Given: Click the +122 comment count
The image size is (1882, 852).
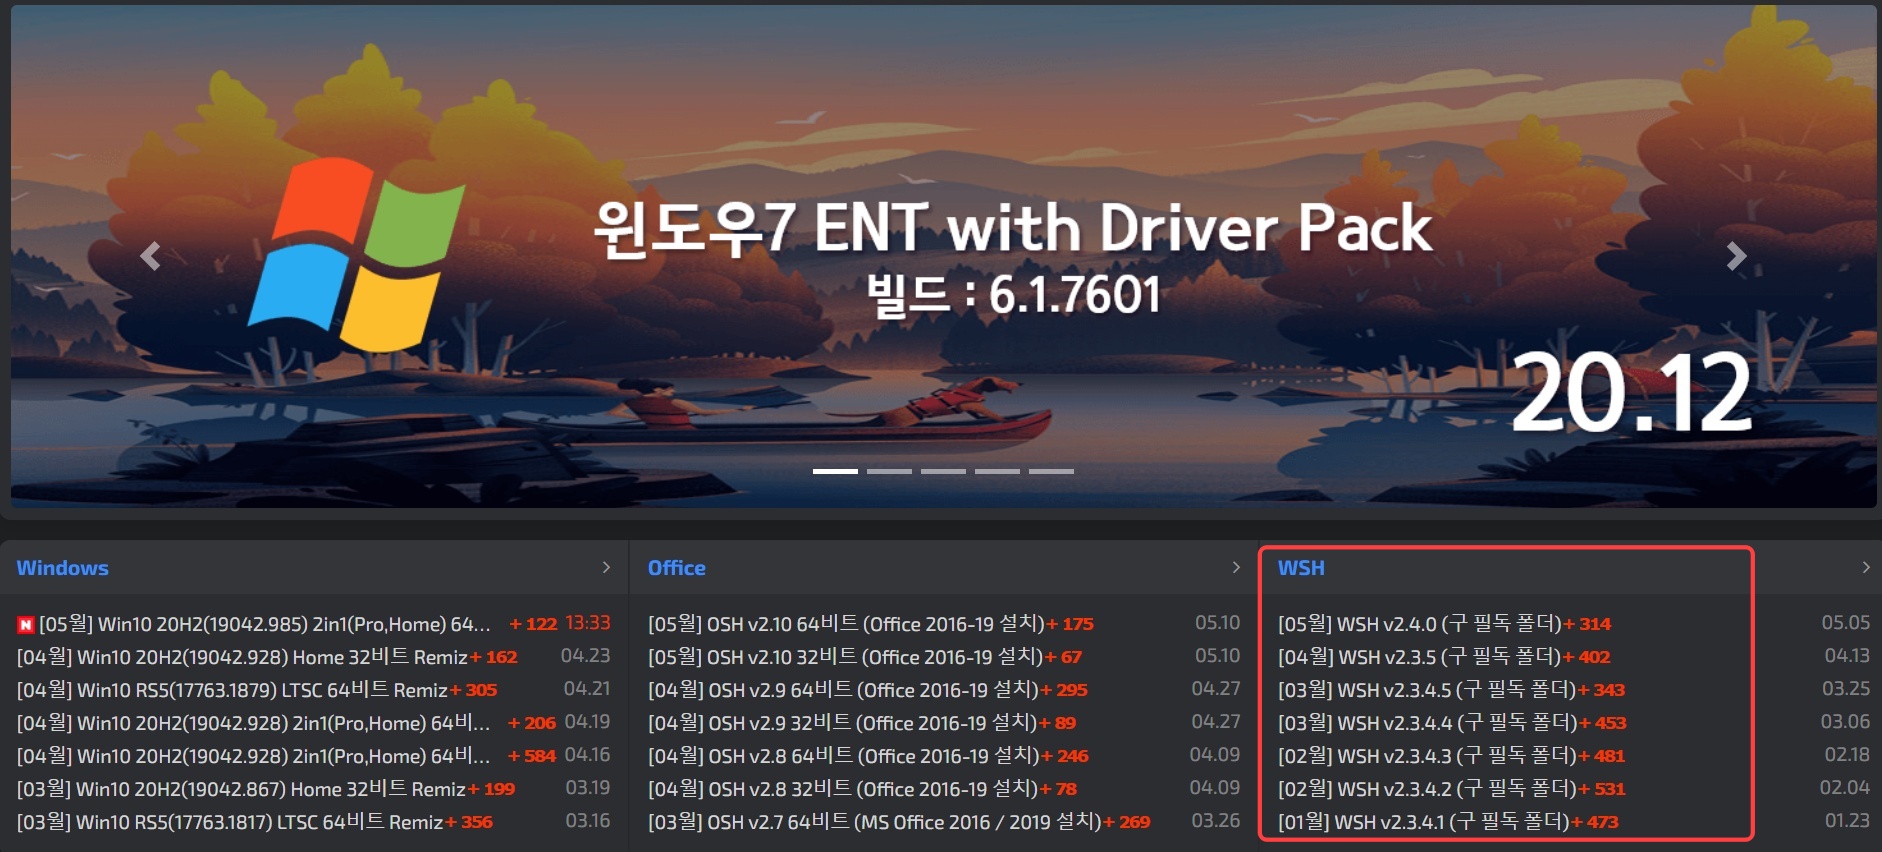Looking at the screenshot, I should pyautogui.click(x=533, y=624).
